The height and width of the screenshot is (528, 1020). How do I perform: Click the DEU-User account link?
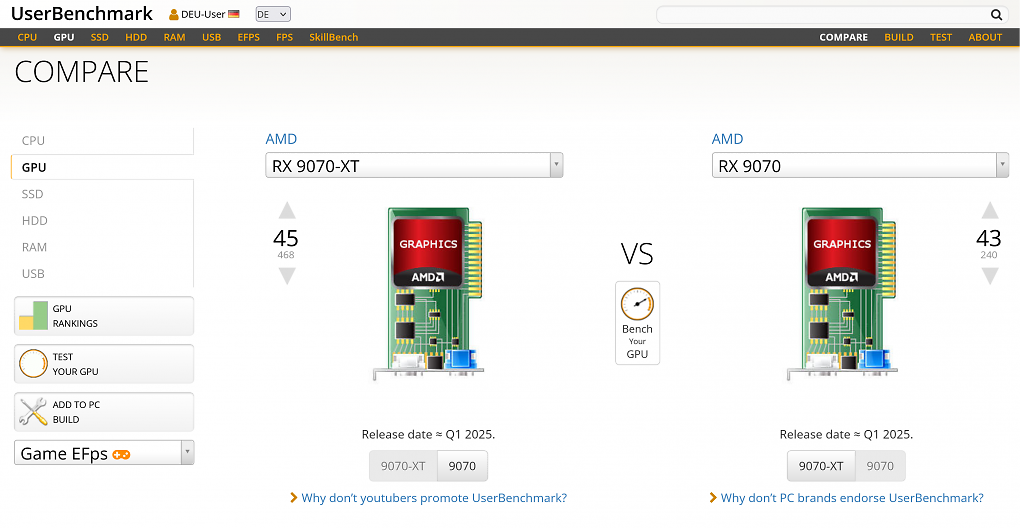click(203, 14)
